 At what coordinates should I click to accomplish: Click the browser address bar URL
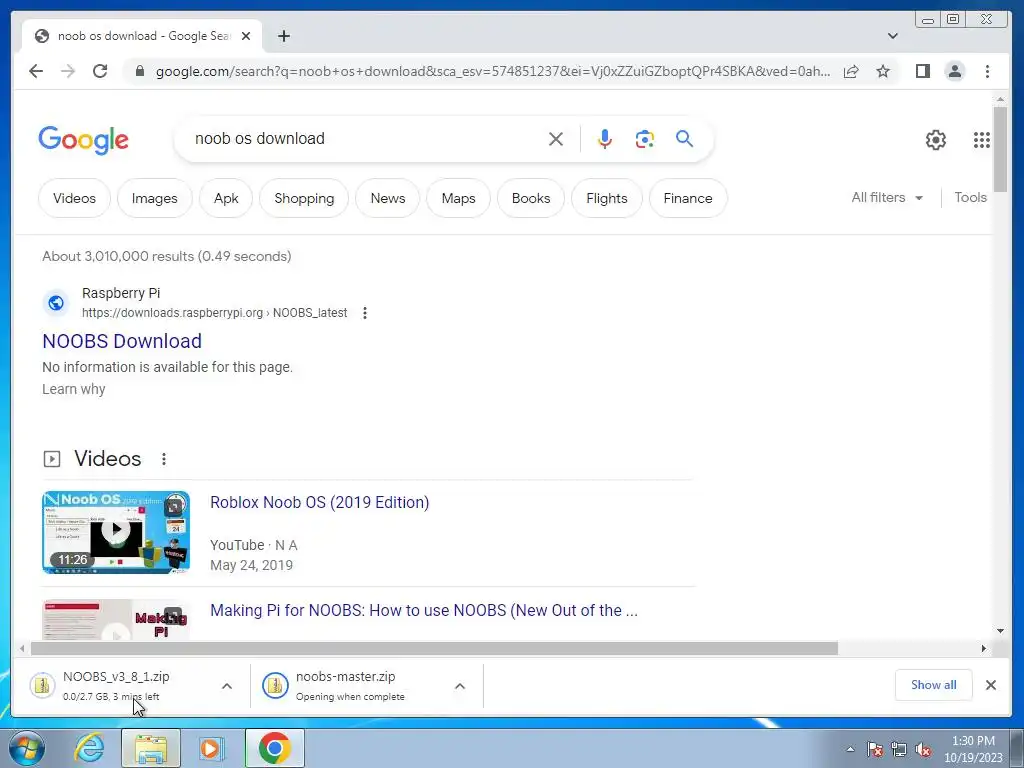click(x=493, y=71)
